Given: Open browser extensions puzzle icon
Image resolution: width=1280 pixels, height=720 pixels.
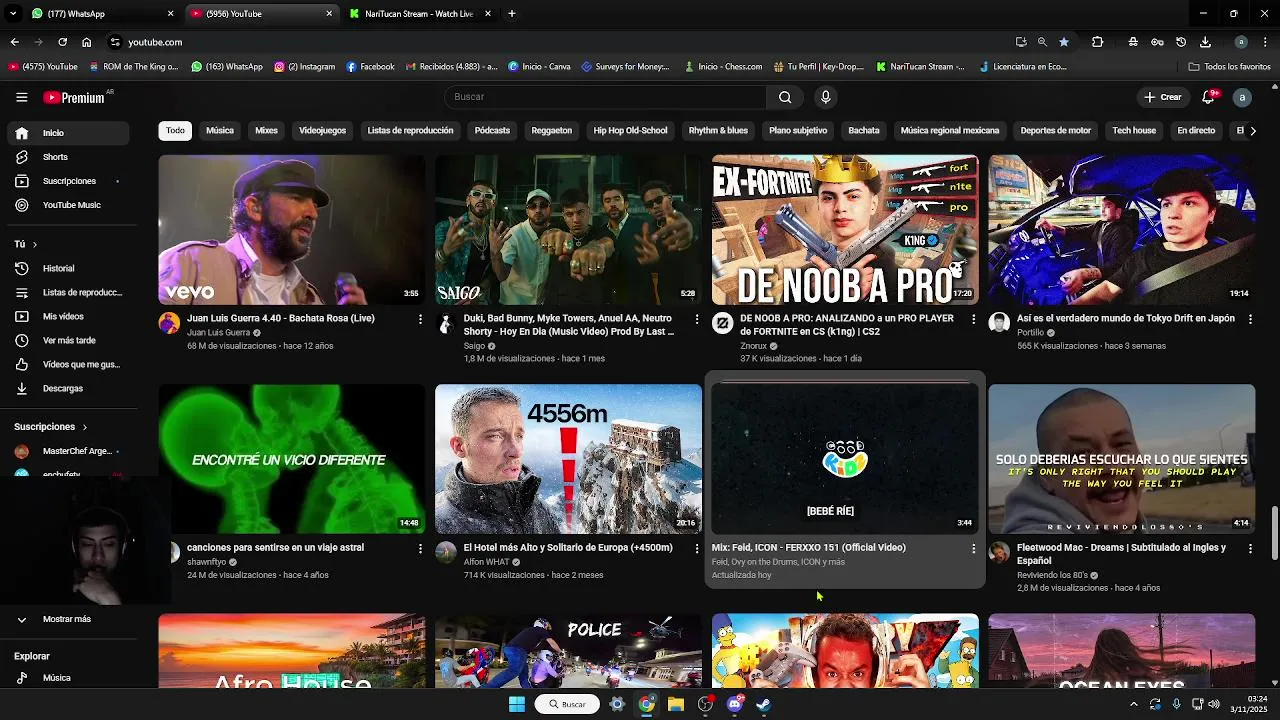Looking at the screenshot, I should pyautogui.click(x=1097, y=42).
